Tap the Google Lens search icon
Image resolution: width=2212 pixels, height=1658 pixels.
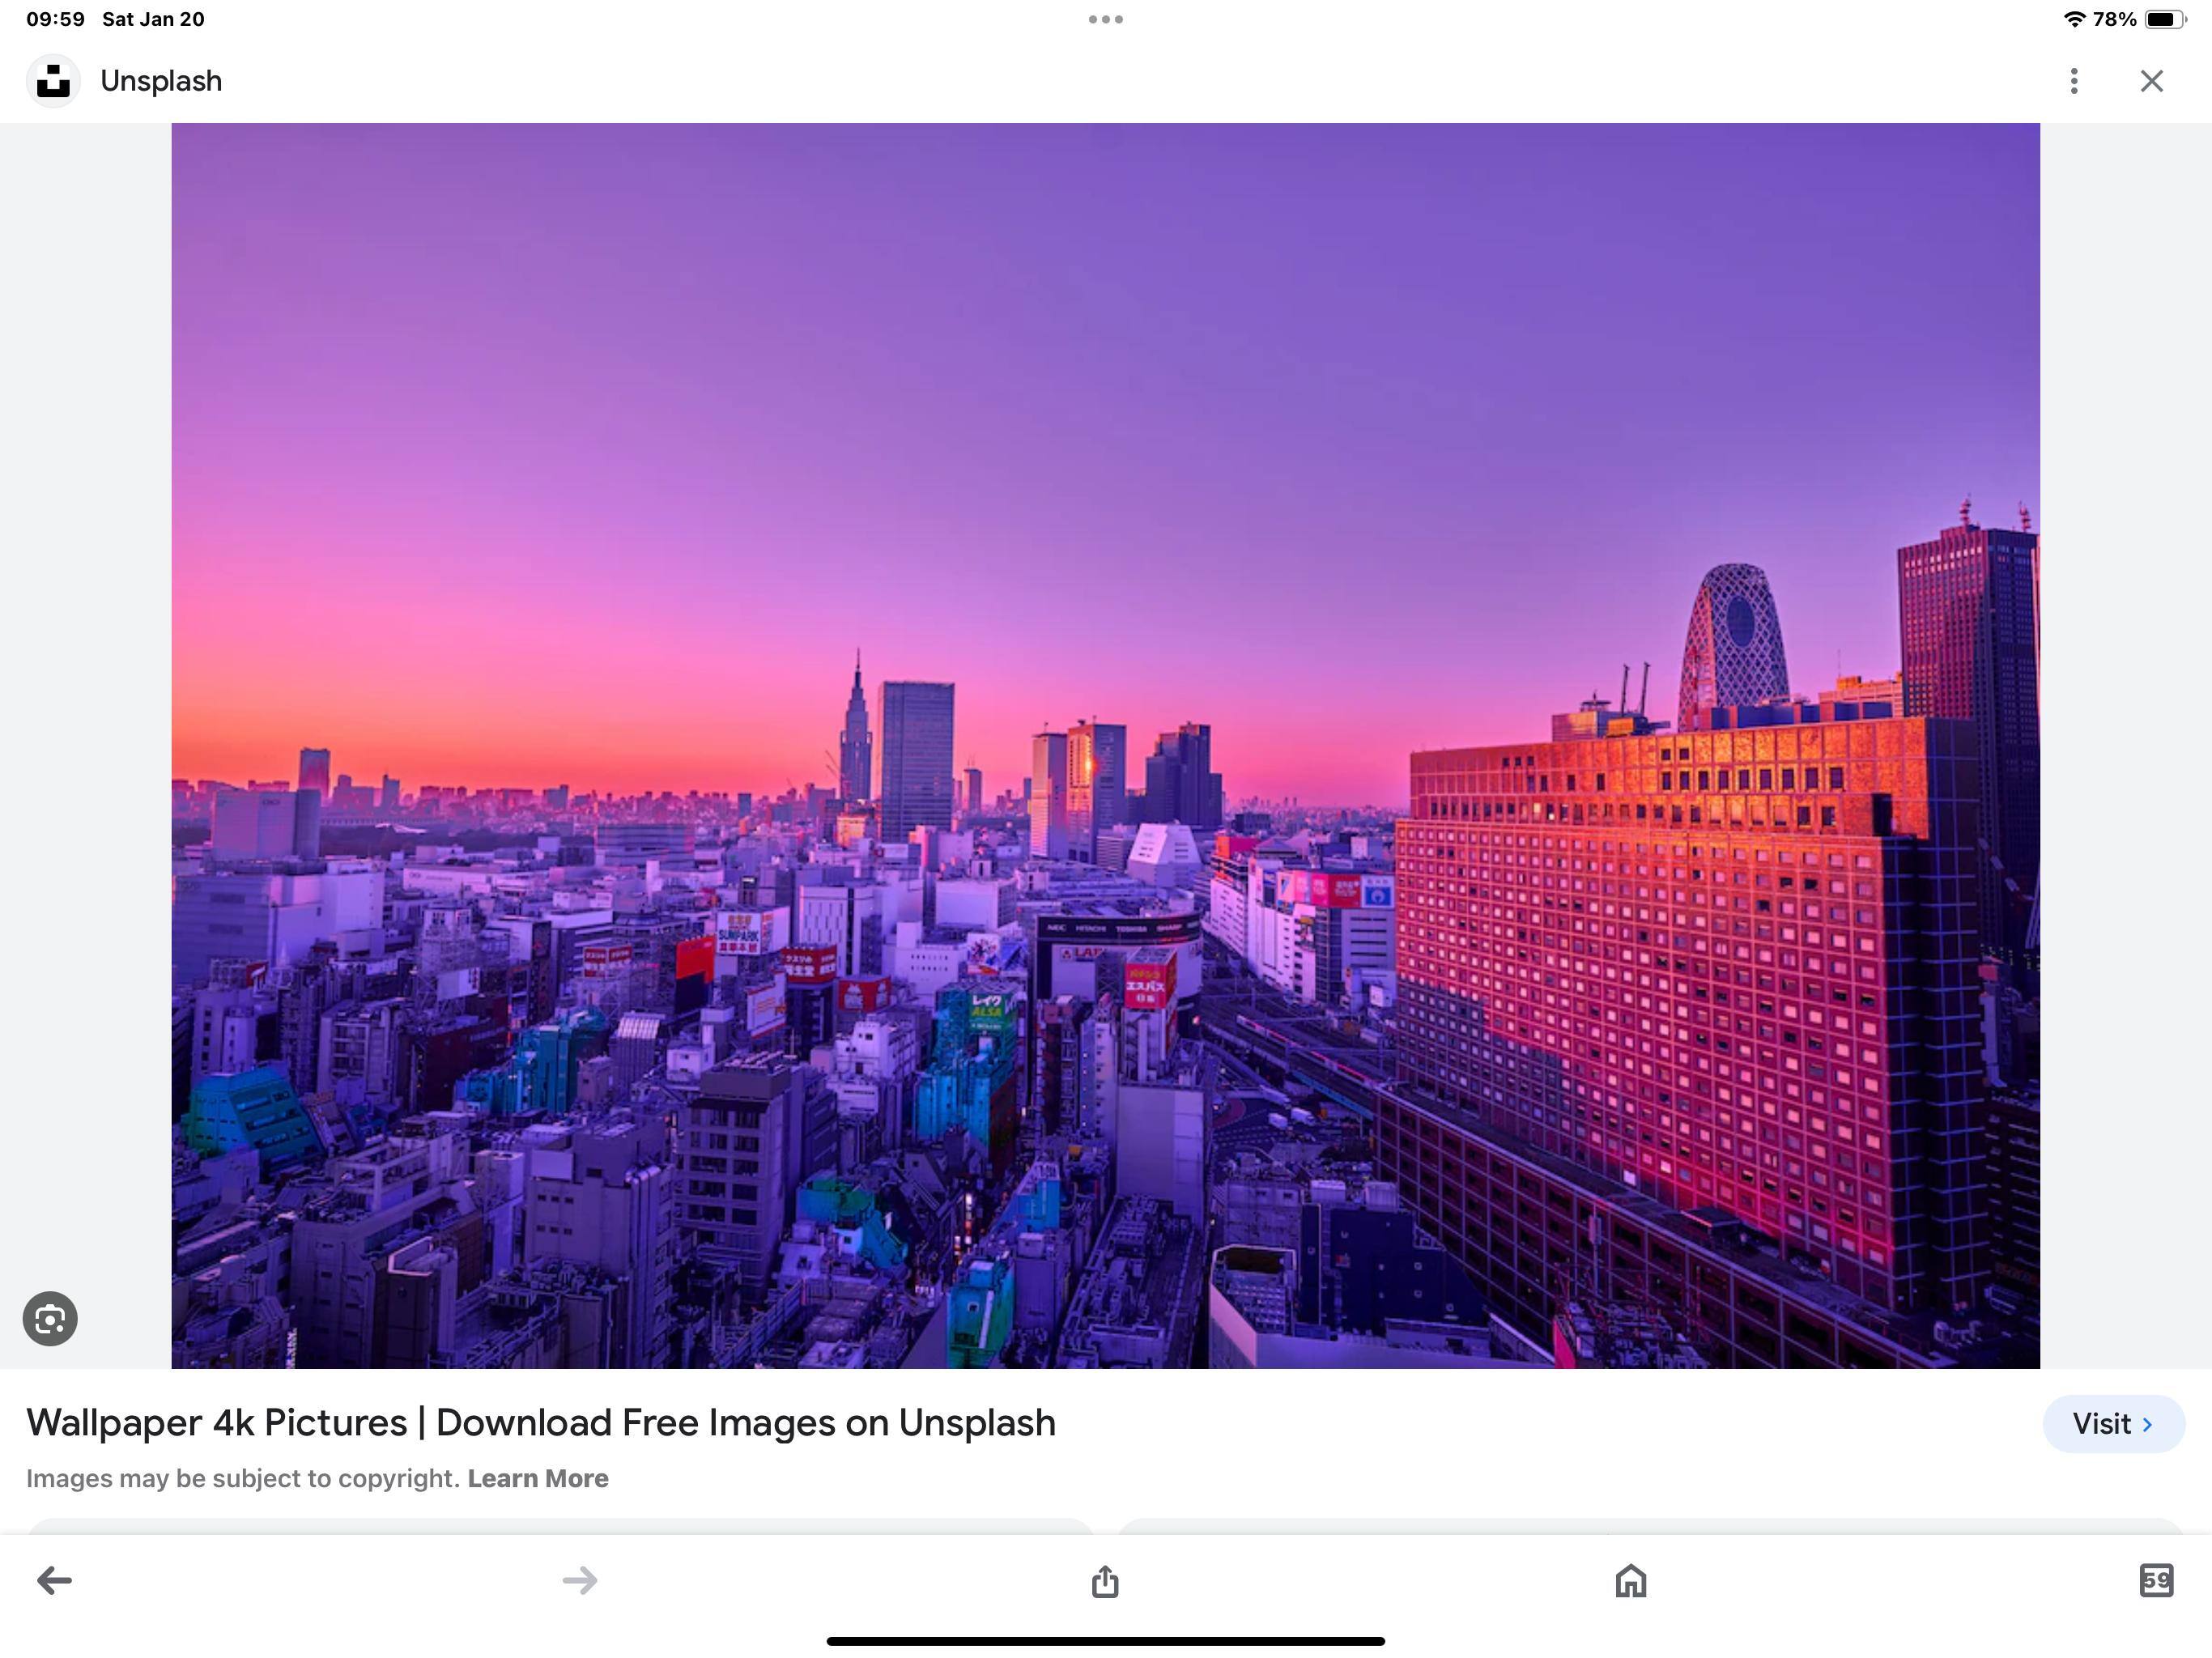50,1319
